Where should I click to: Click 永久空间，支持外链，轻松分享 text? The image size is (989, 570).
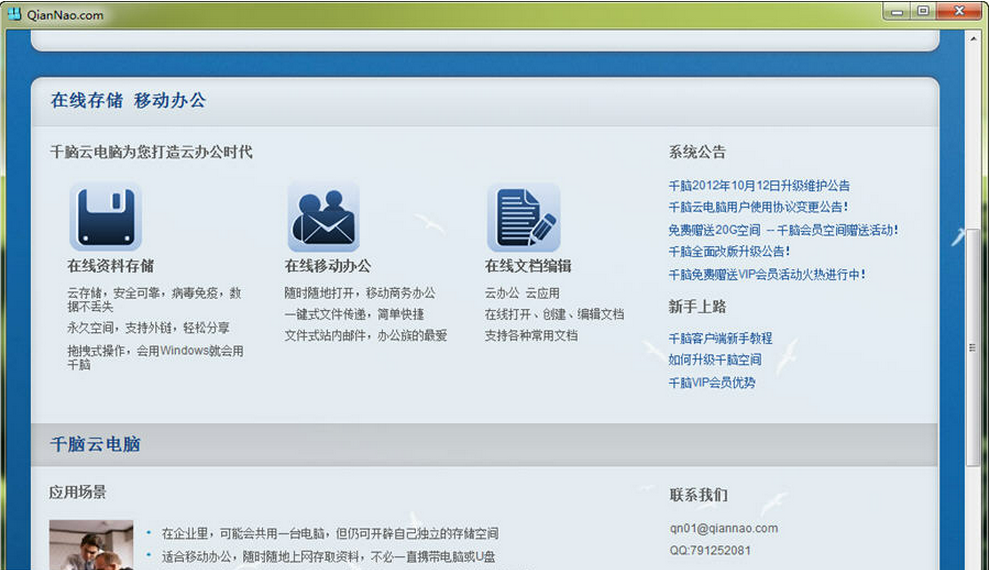[x=148, y=328]
